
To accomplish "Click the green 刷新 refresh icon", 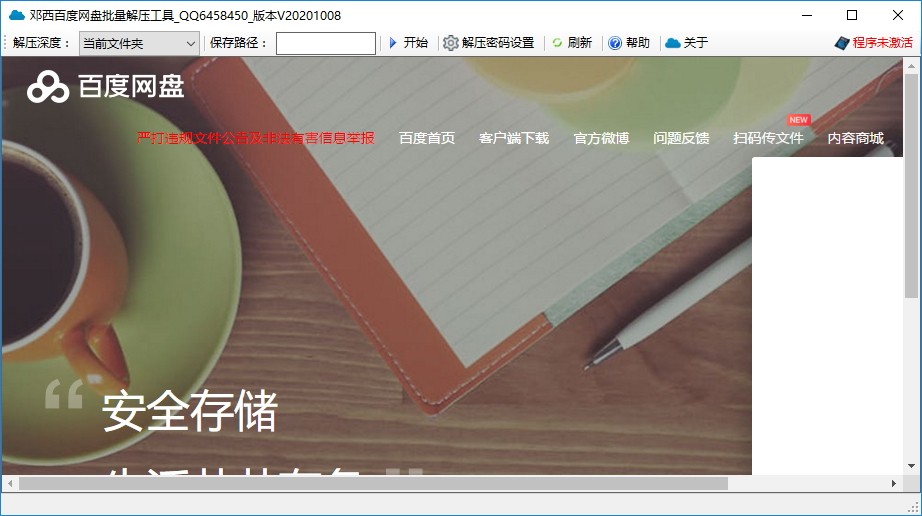I will pos(557,43).
